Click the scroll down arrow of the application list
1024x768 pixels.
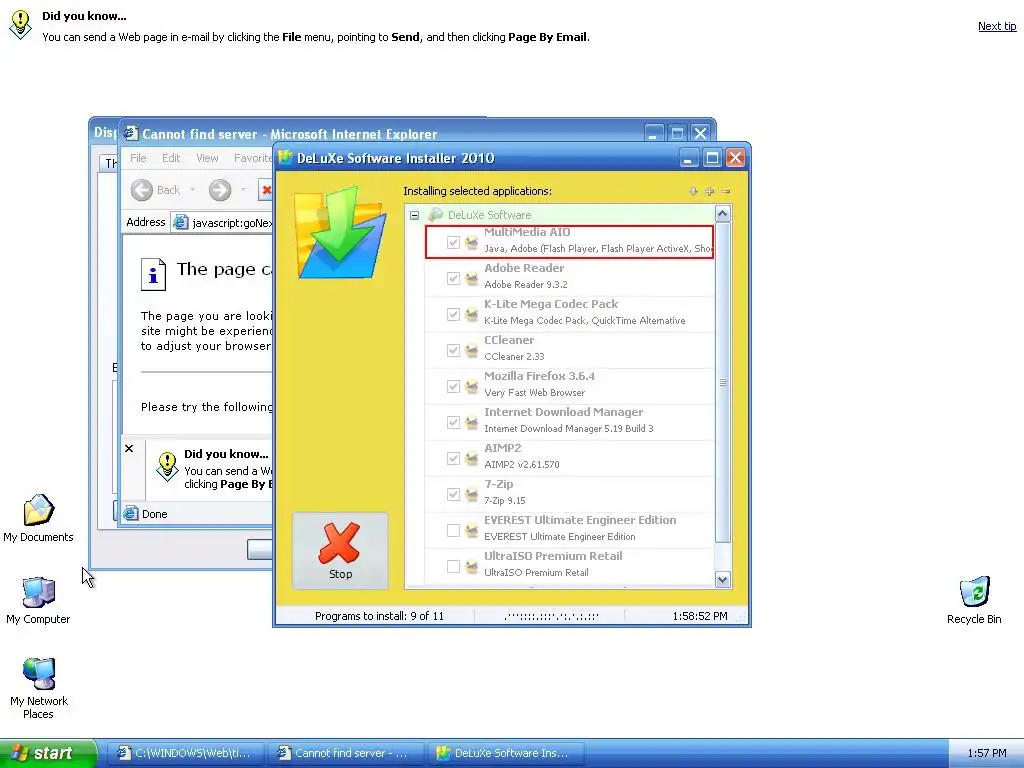722,579
